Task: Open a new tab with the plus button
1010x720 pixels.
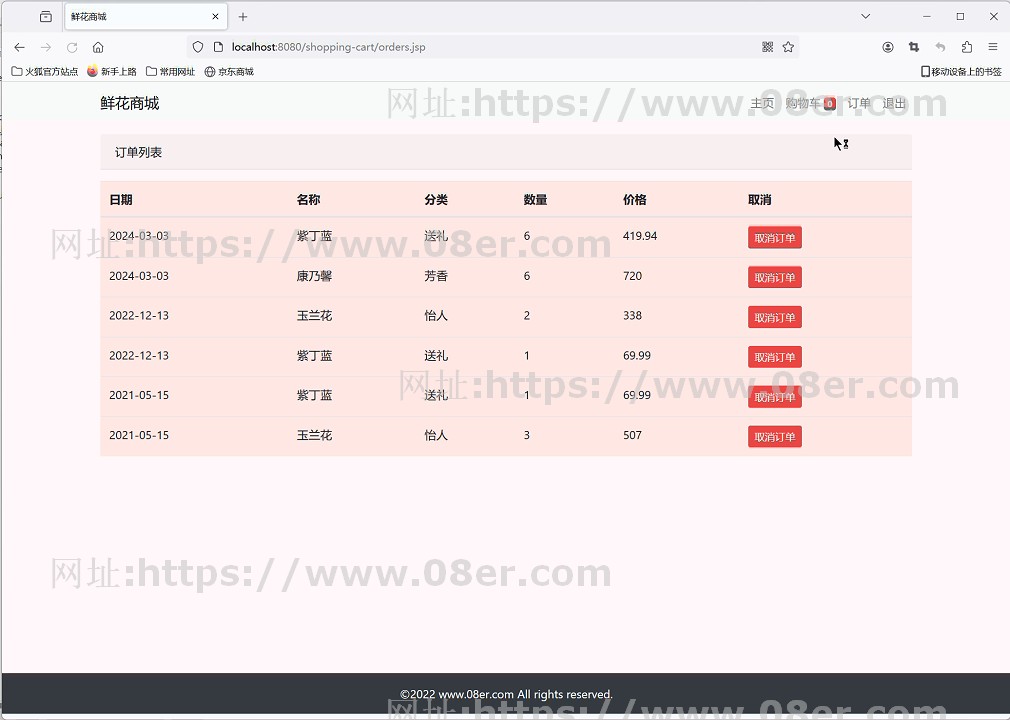Action: (x=243, y=17)
